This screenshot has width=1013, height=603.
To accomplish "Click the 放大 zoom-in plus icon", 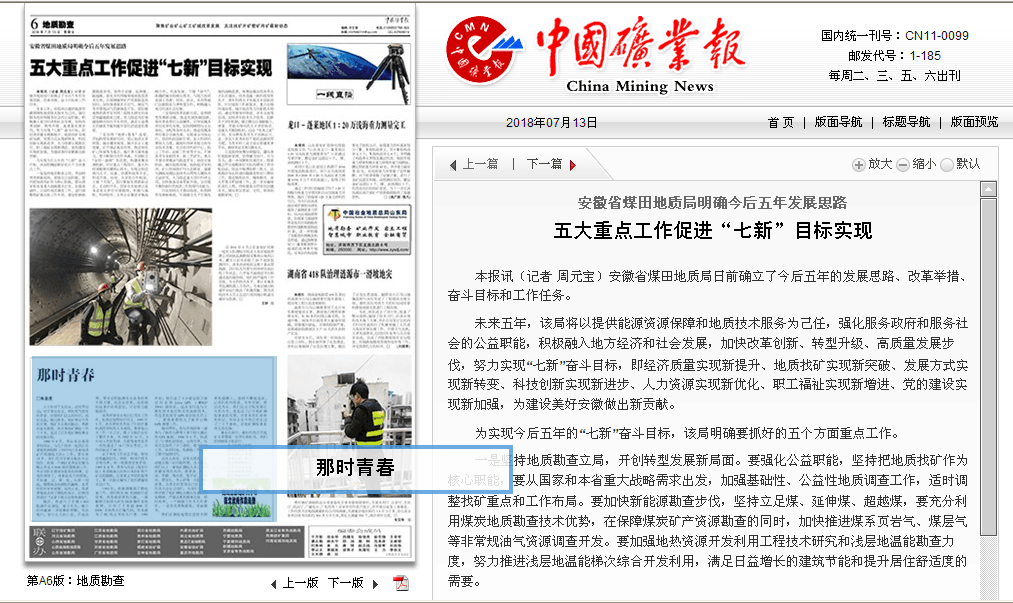I will 857,164.
